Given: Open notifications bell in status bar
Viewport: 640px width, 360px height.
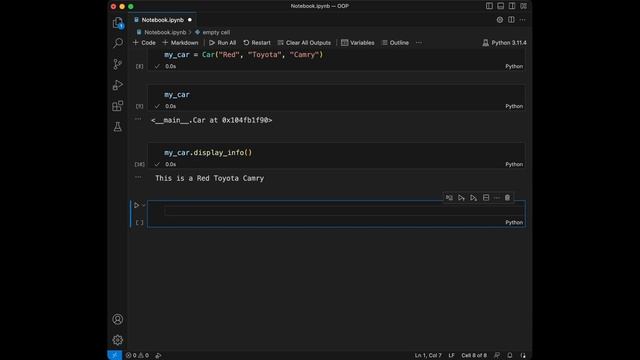Looking at the screenshot, I should [x=510, y=355].
